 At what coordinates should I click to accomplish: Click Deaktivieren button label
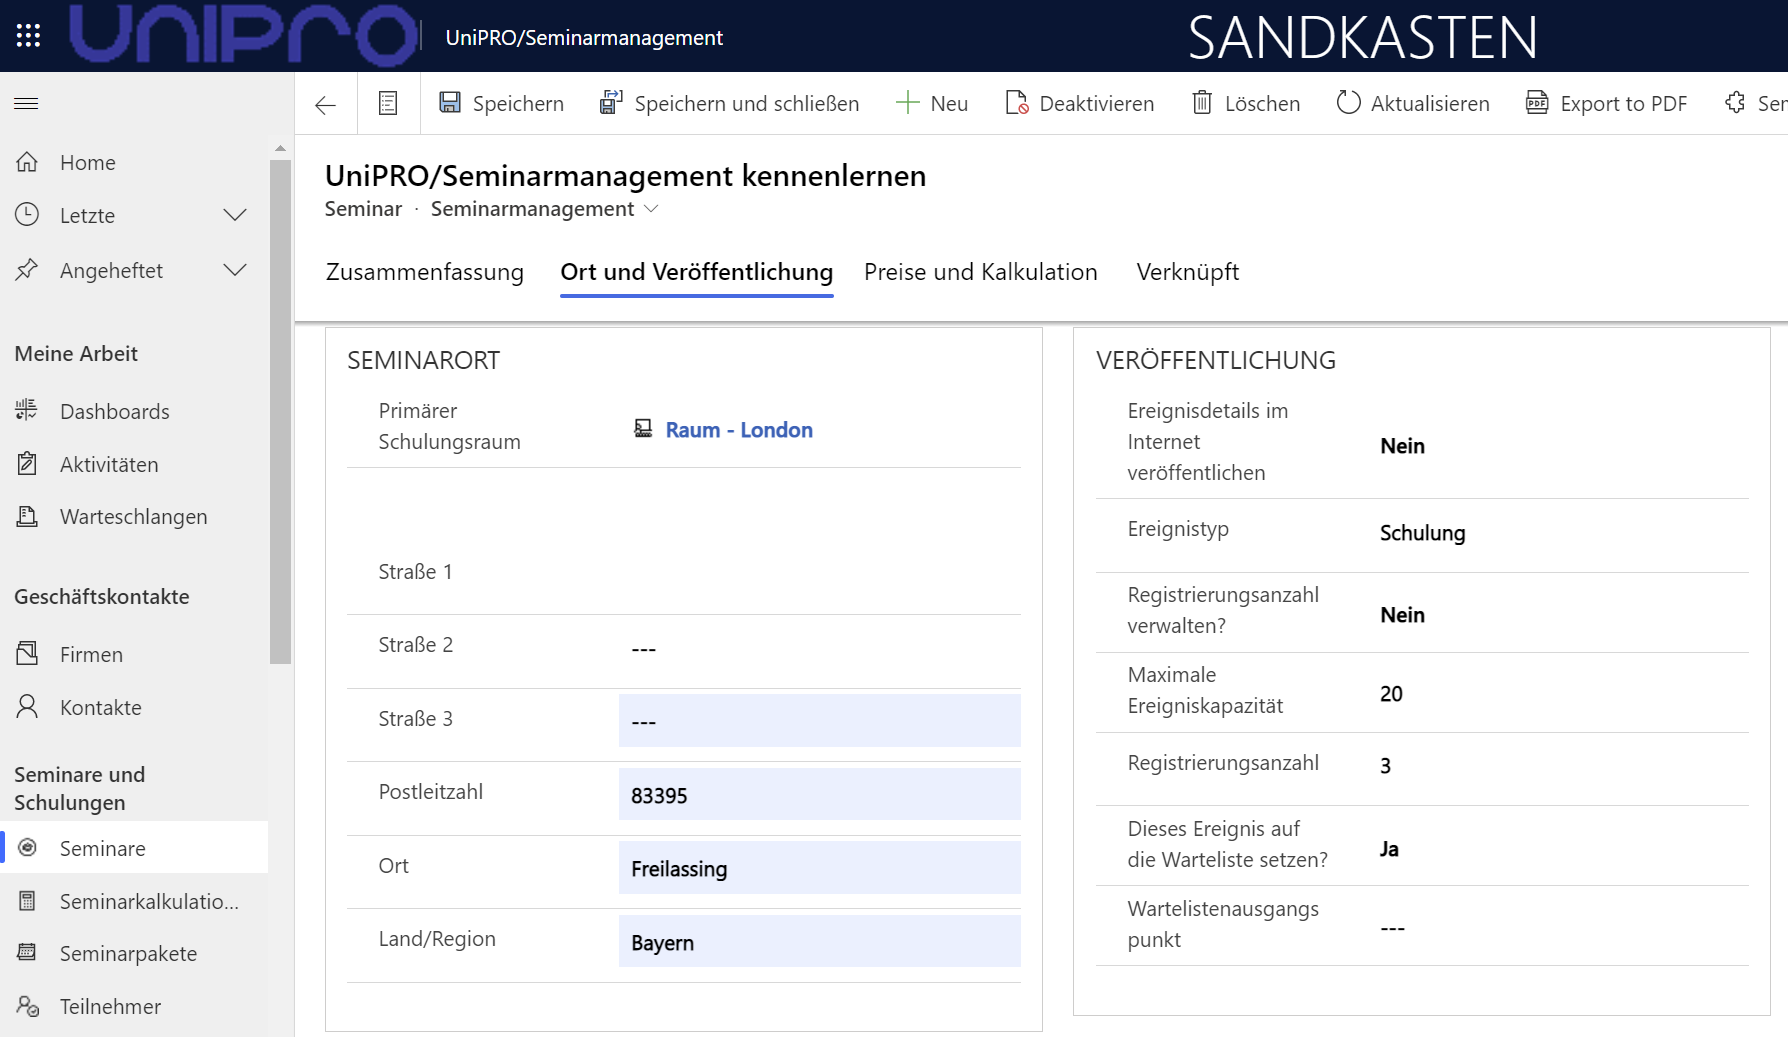1096,103
